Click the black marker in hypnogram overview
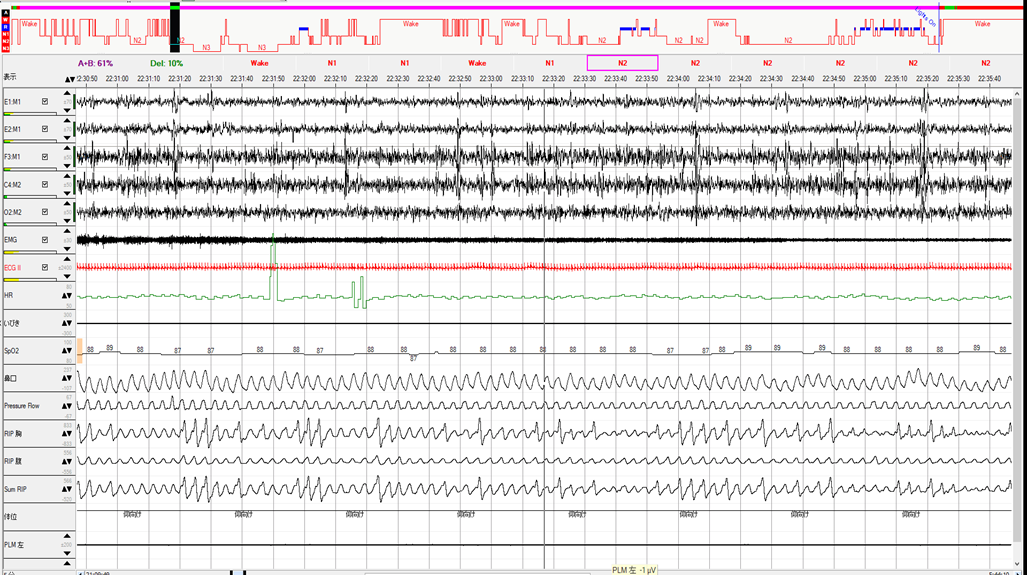 click(174, 27)
